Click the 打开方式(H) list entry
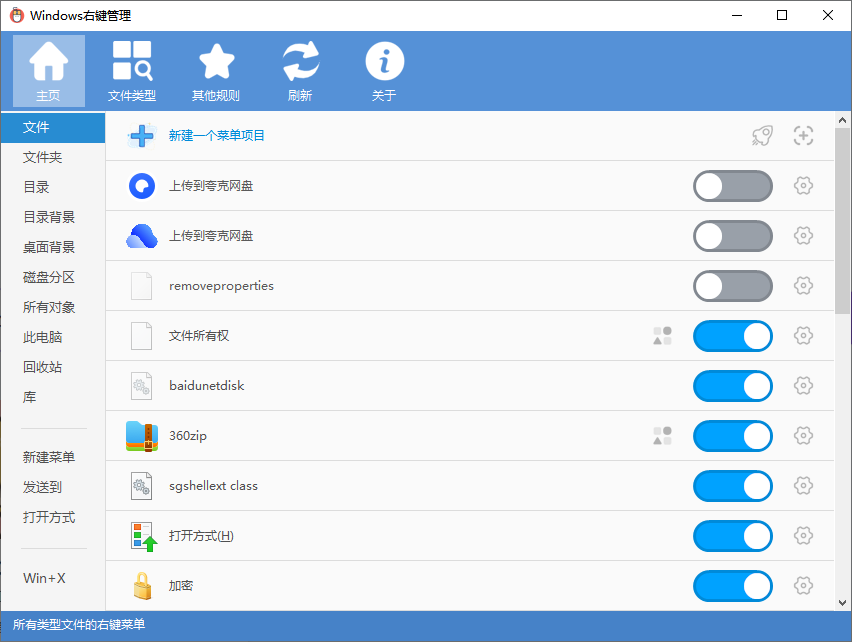Image resolution: width=852 pixels, height=642 pixels. (x=201, y=536)
